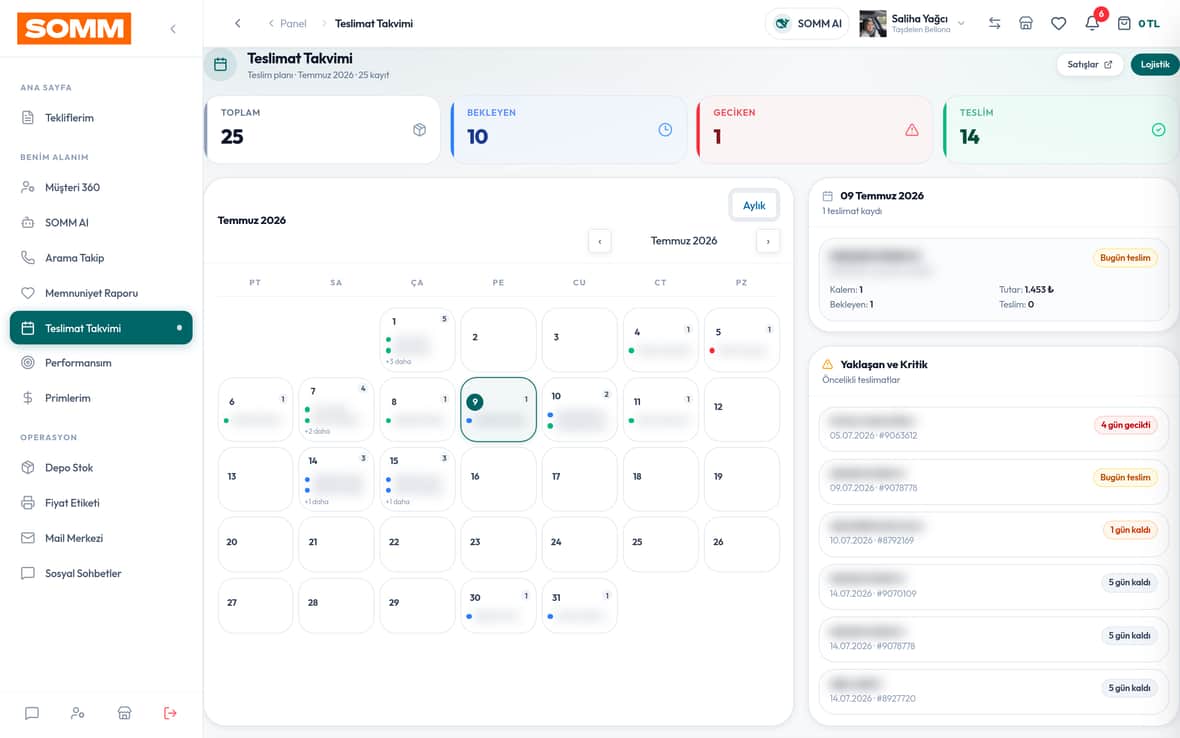Image resolution: width=1180 pixels, height=738 pixels.
Task: Click the Lojistik button
Action: (1154, 65)
